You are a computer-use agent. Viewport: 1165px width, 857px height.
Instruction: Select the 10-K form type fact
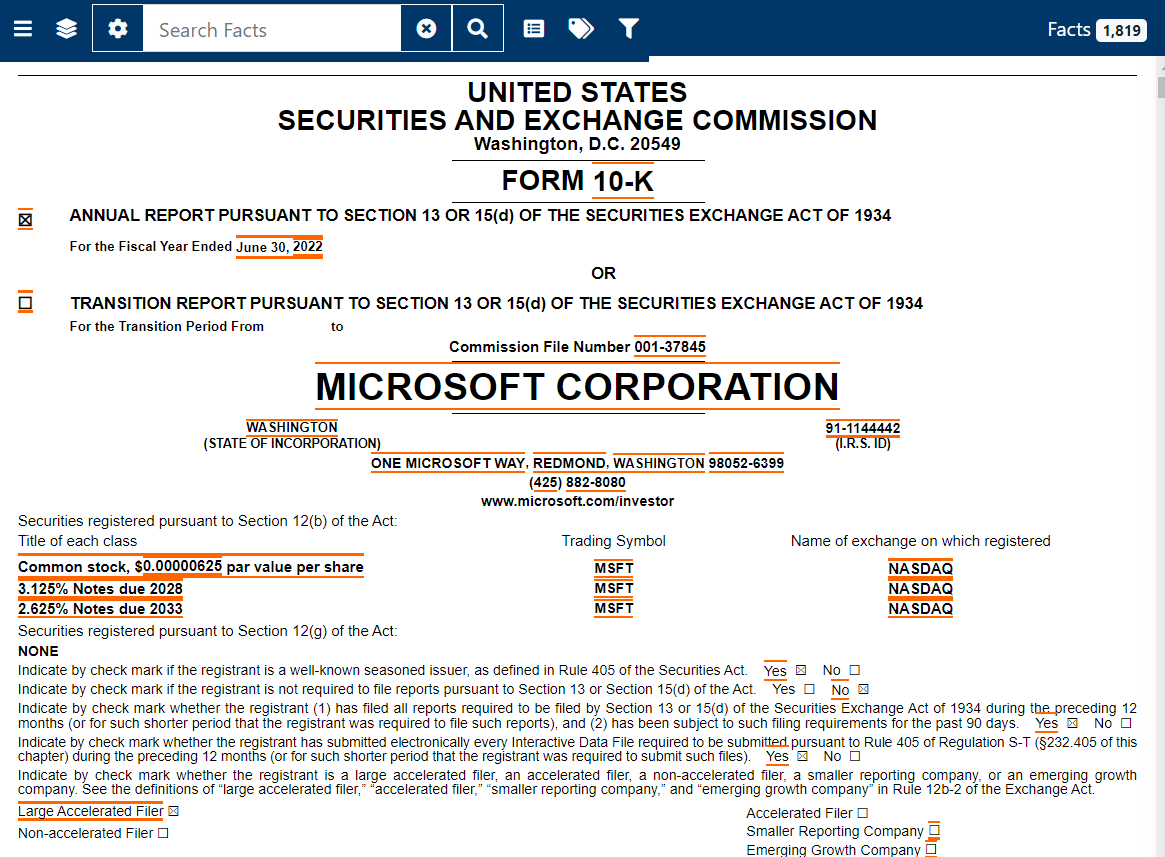point(622,182)
